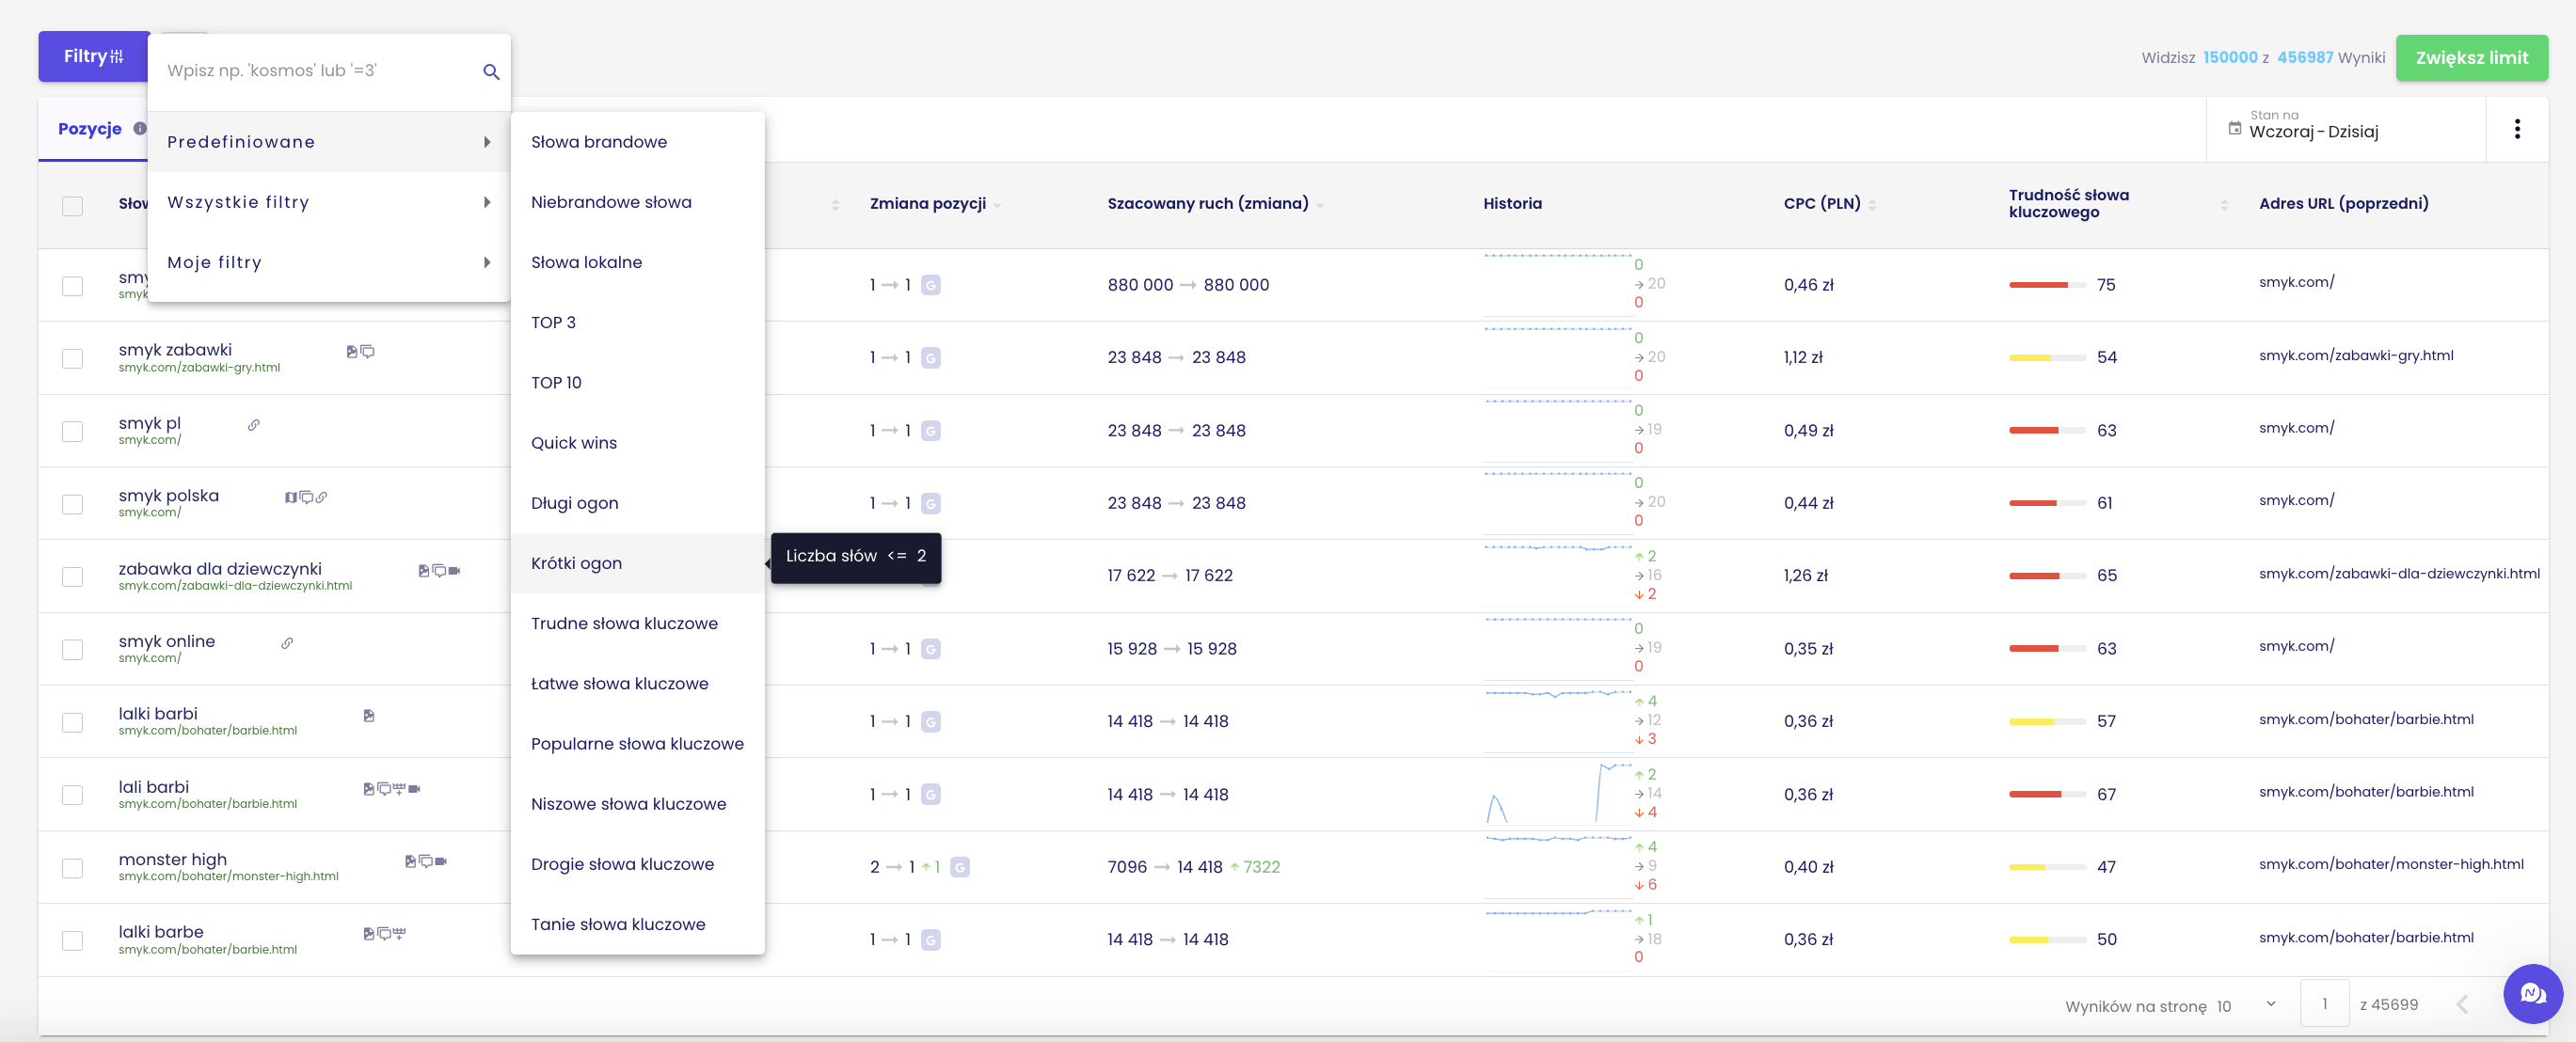Check the lalki barbe row checkbox
This screenshot has width=2576, height=1042.
click(72, 940)
